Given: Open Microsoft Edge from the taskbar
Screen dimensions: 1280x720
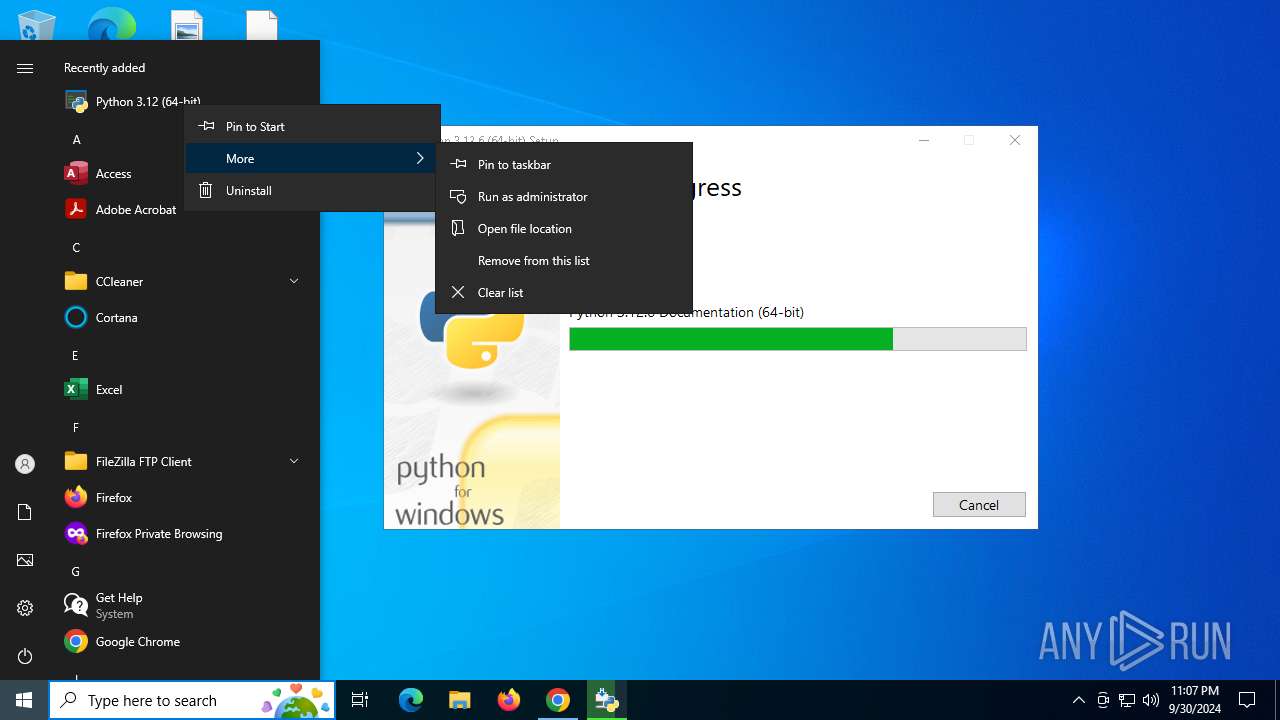Looking at the screenshot, I should [411, 700].
